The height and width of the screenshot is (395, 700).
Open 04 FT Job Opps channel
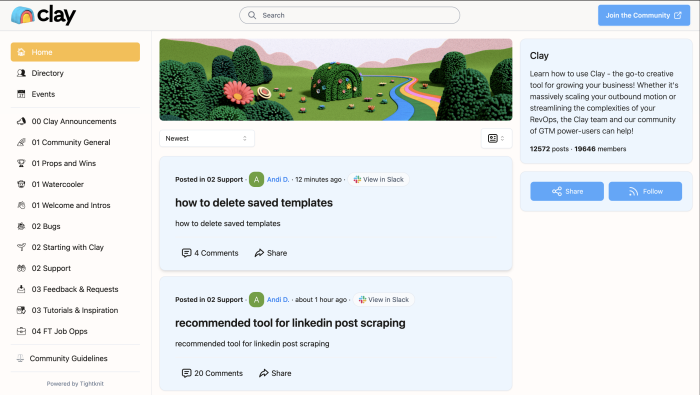75,331
